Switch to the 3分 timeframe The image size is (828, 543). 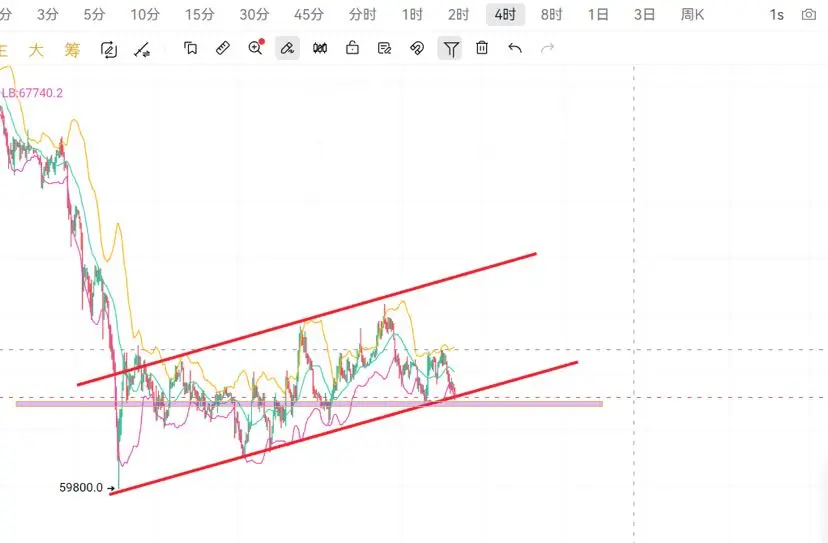tap(48, 15)
